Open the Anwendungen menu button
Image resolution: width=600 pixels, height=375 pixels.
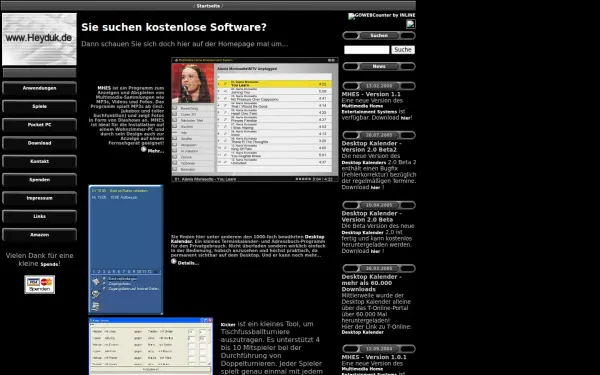[39, 88]
